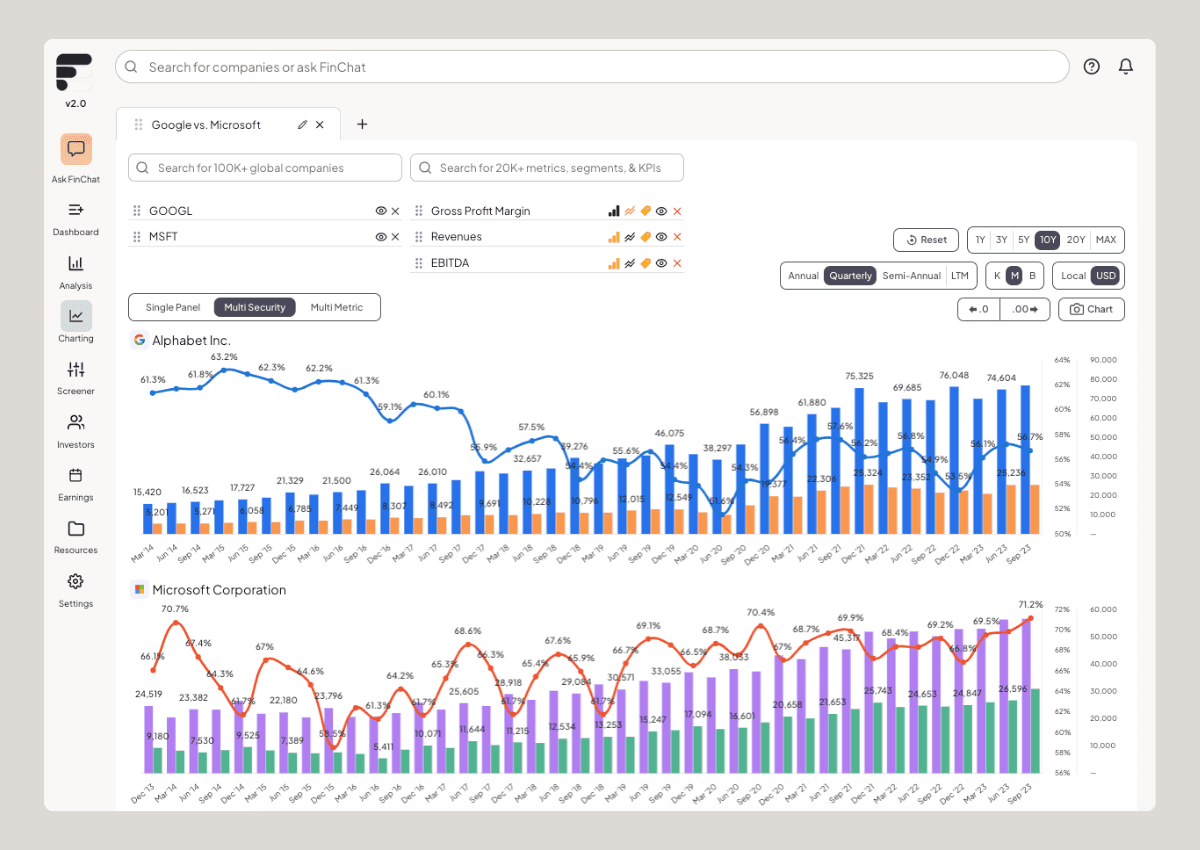Click the Chart camera button
The image size is (1200, 850).
pyautogui.click(x=1091, y=309)
